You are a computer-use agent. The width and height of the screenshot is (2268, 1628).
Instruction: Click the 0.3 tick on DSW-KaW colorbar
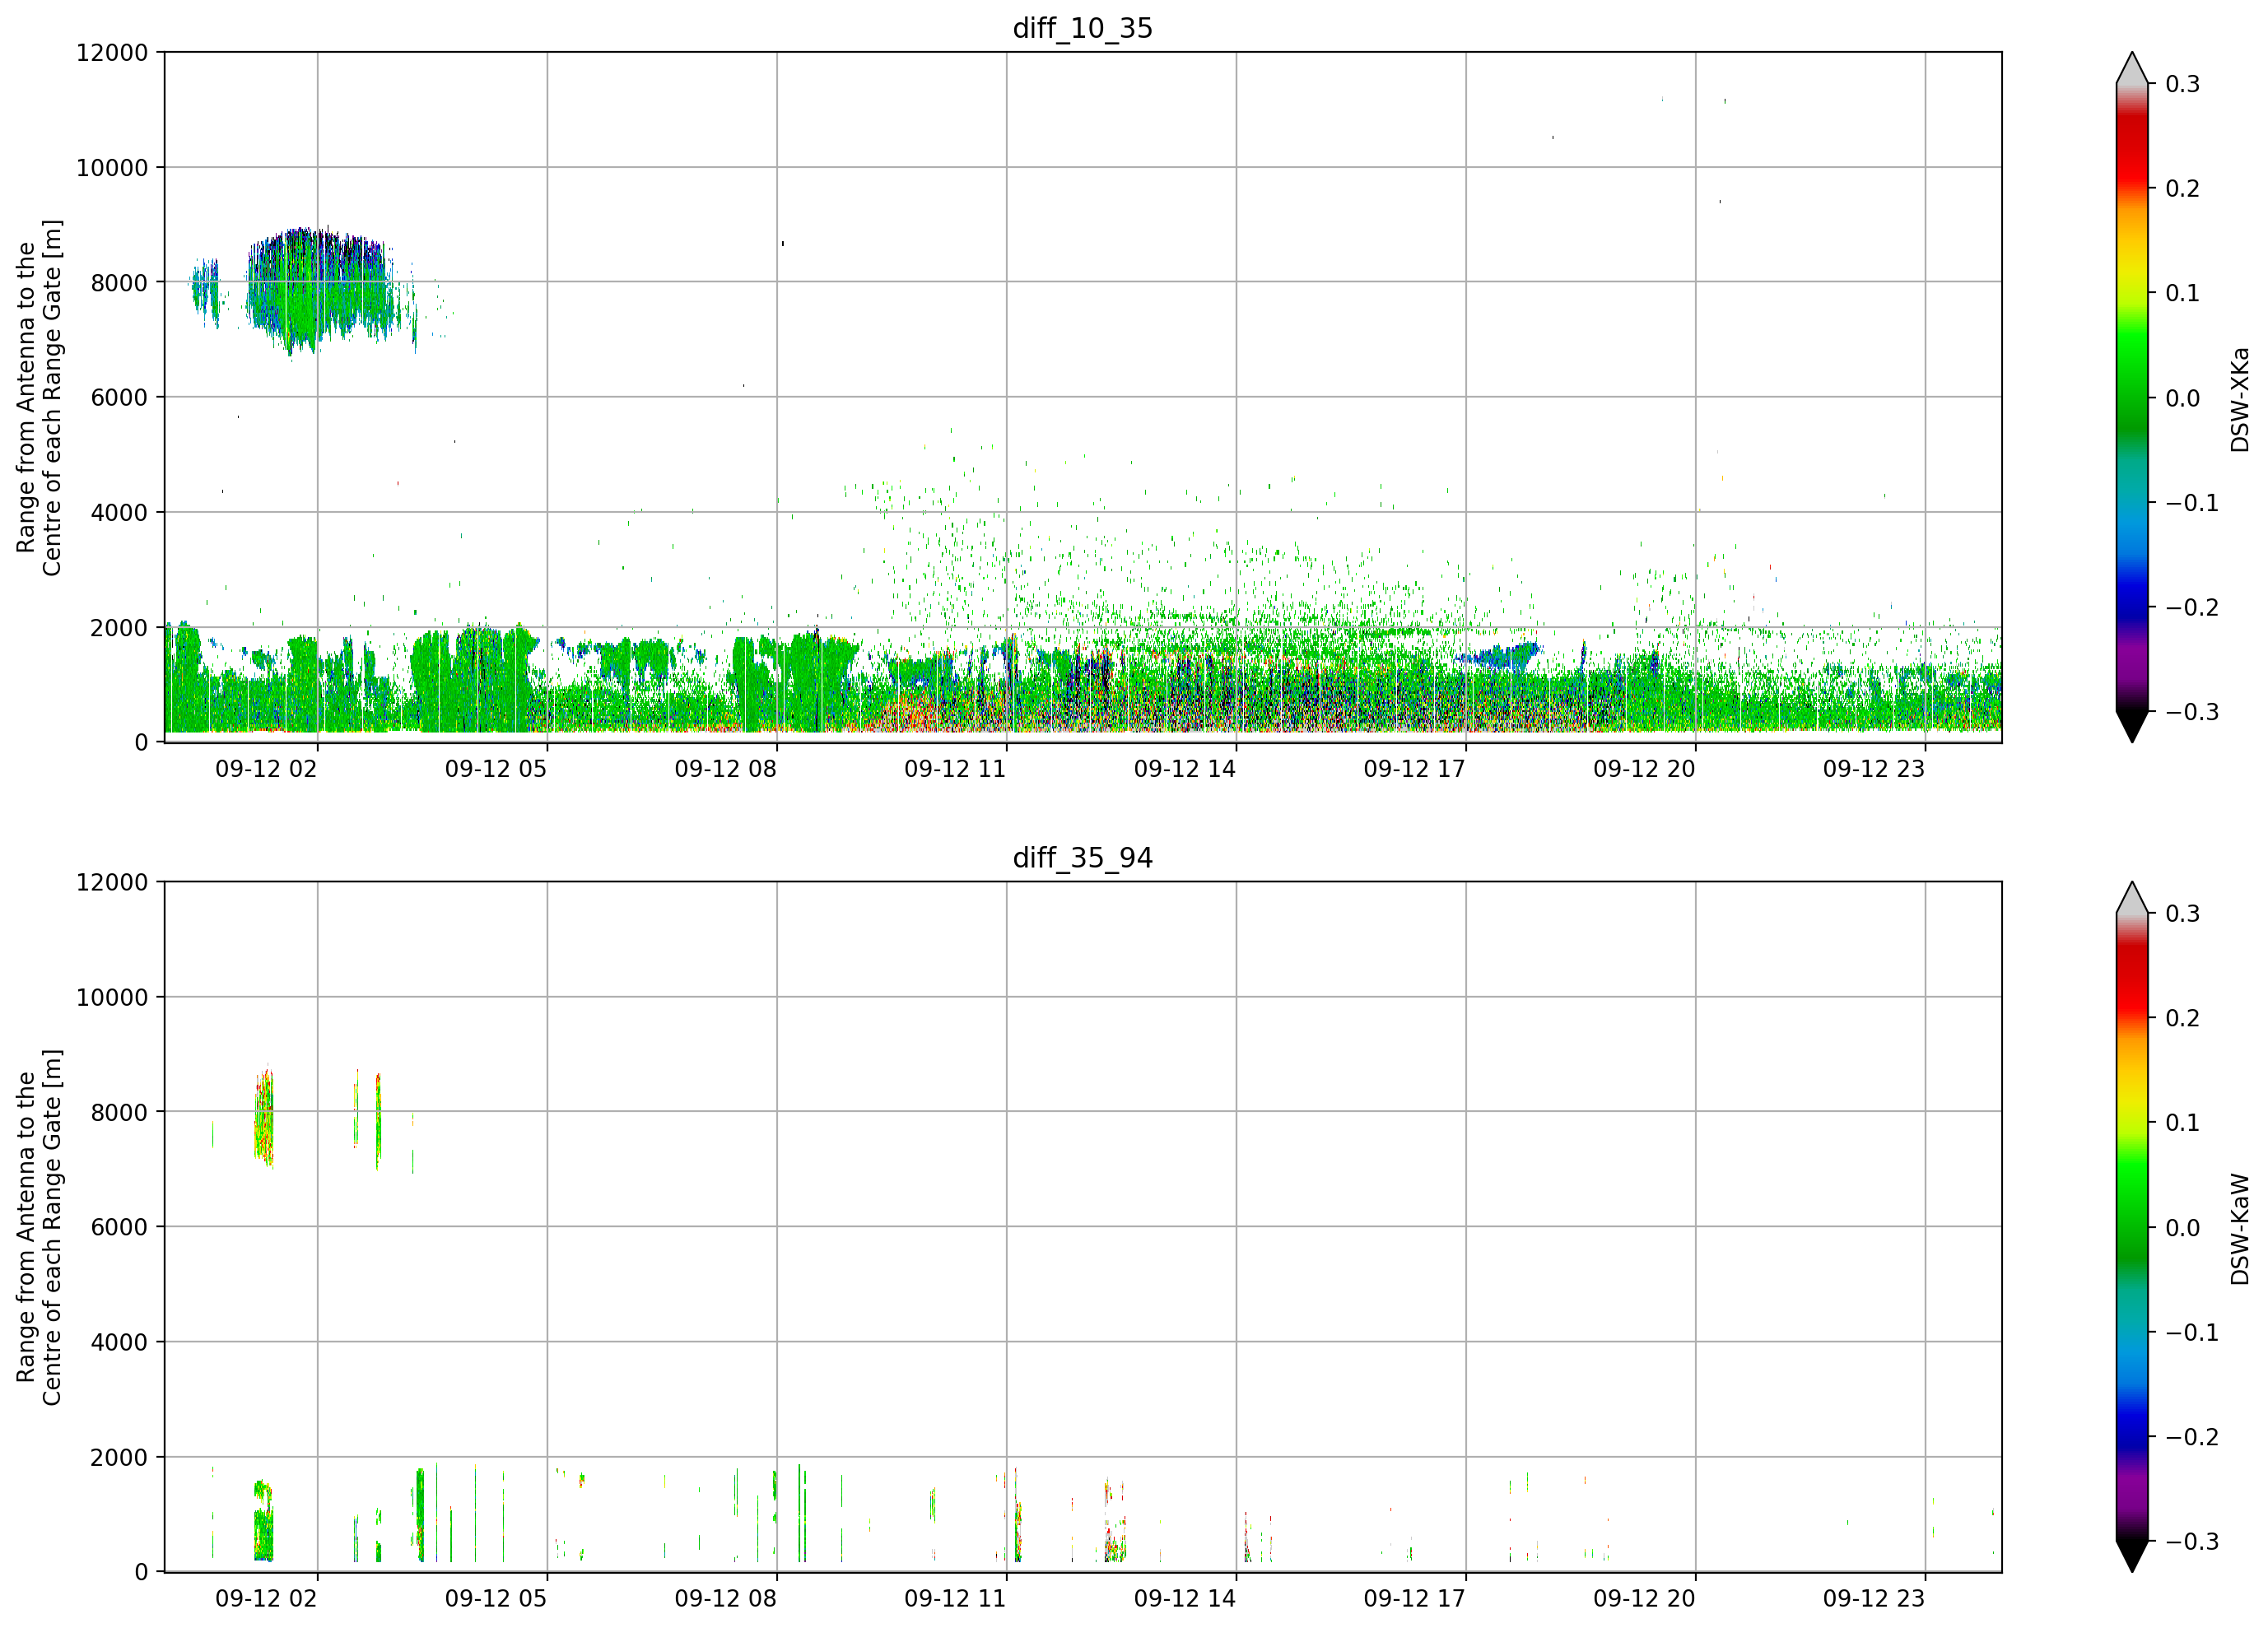(x=2183, y=914)
